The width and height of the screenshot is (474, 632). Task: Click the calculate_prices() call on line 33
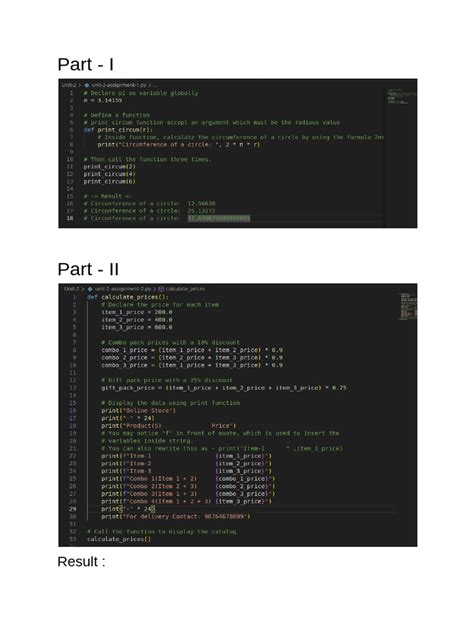[x=119, y=539]
